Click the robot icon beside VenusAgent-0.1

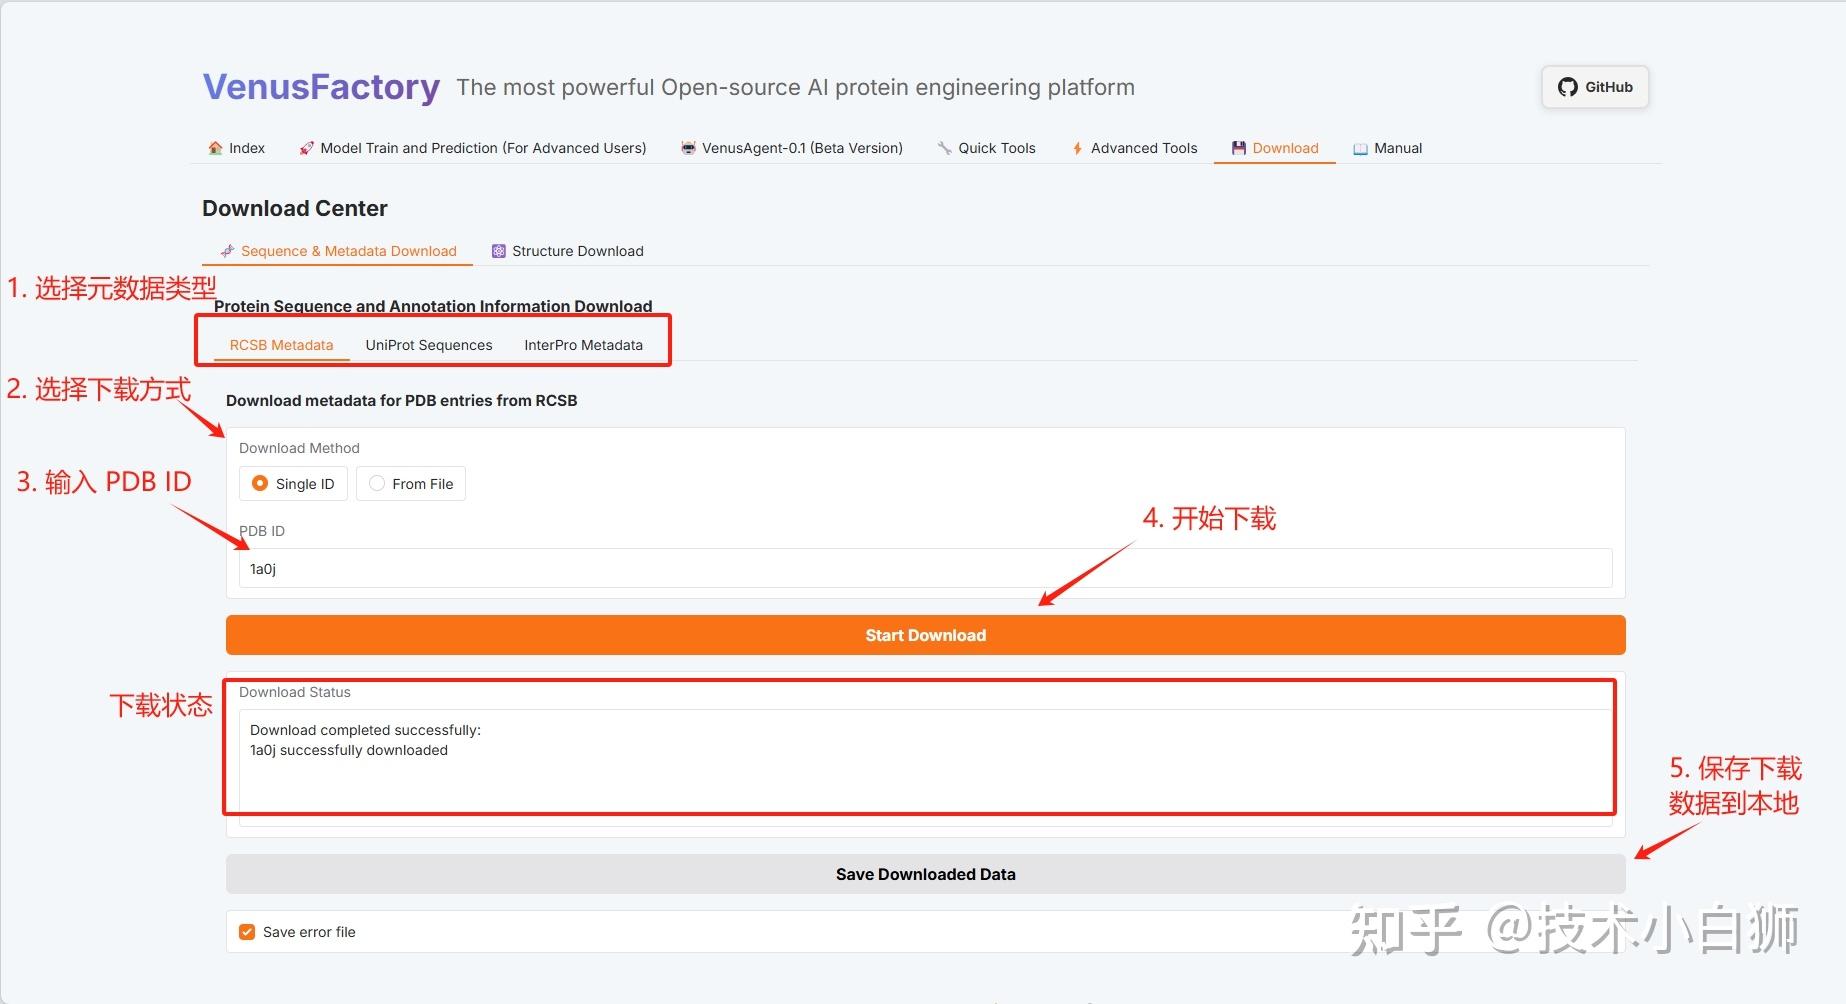click(x=687, y=147)
